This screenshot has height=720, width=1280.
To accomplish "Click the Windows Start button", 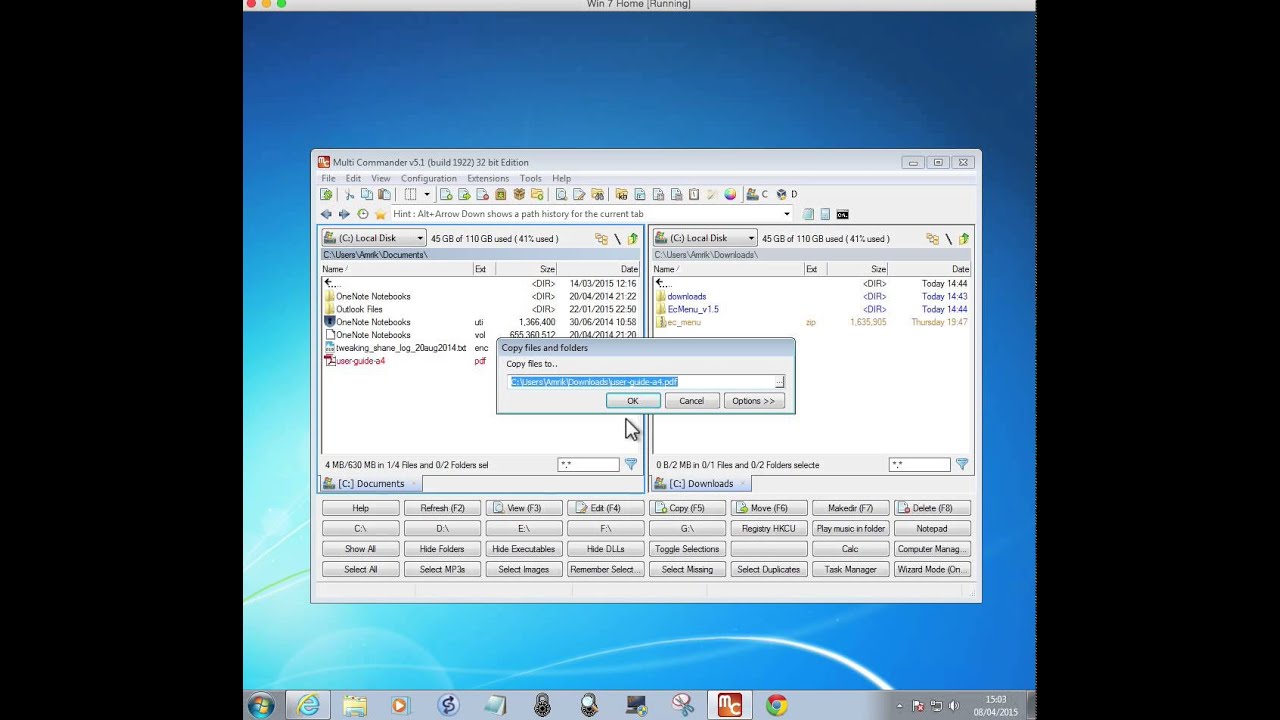I will (261, 705).
